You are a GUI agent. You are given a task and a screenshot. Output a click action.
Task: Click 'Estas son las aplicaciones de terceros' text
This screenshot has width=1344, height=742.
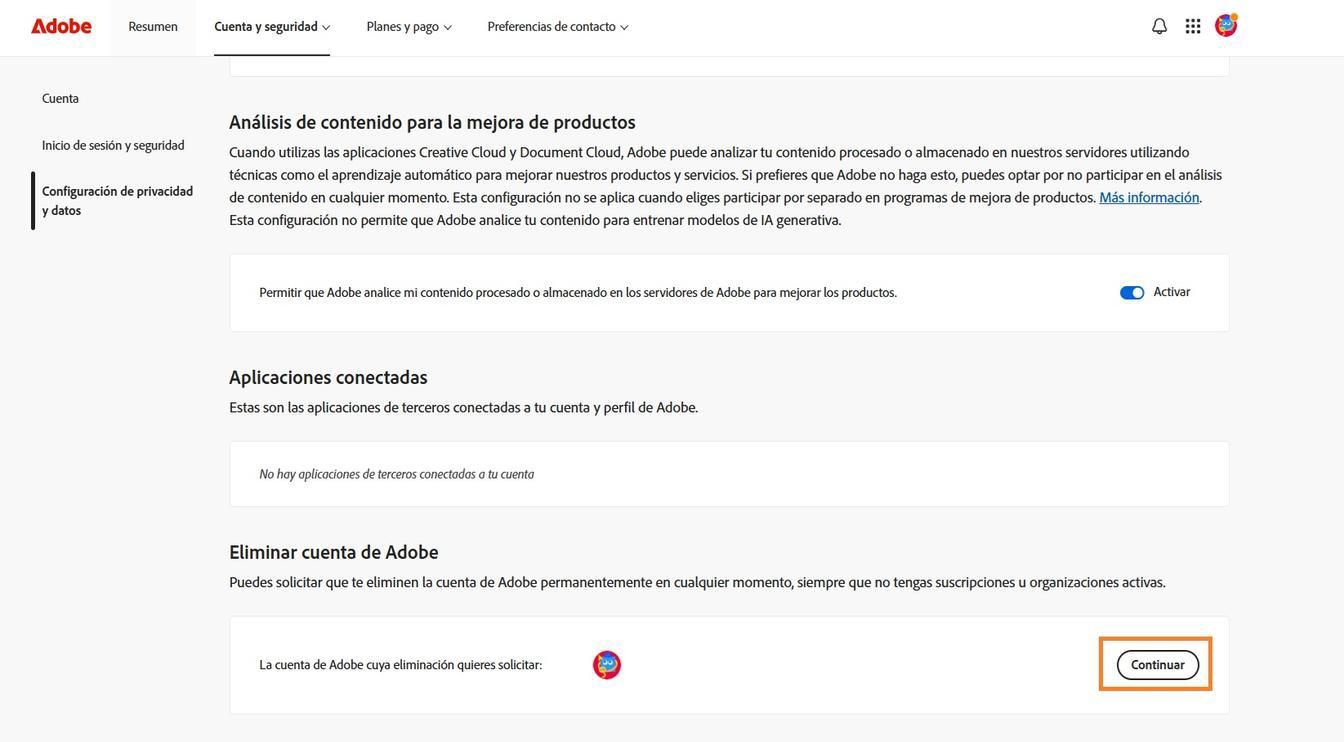(464, 407)
